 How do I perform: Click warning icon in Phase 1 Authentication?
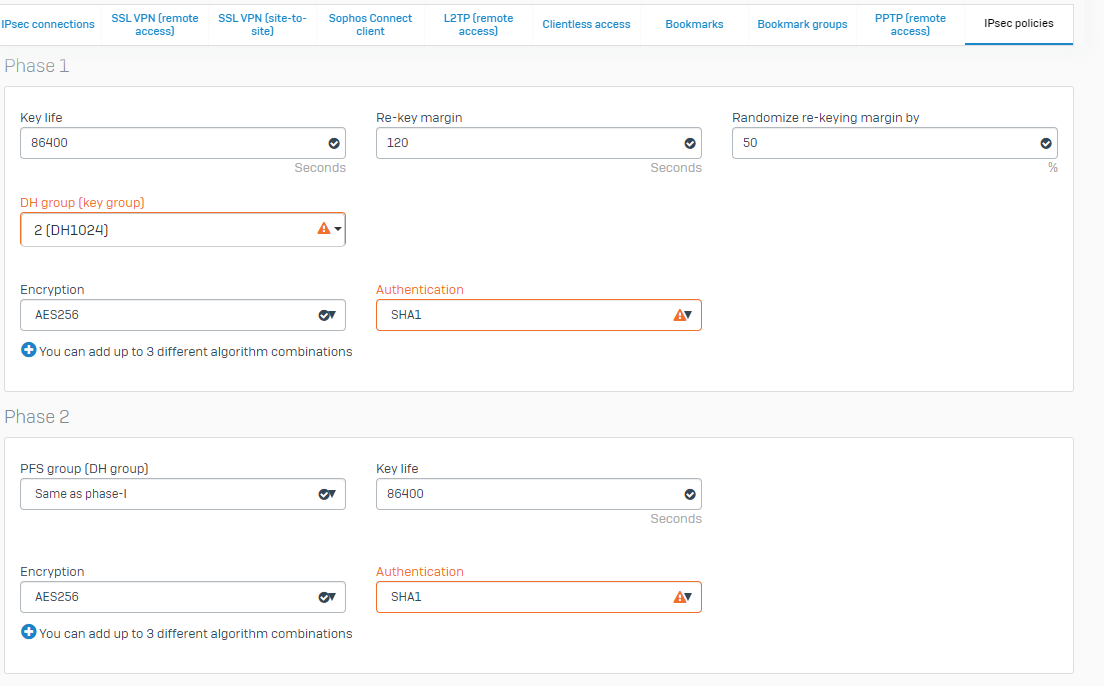(x=679, y=315)
